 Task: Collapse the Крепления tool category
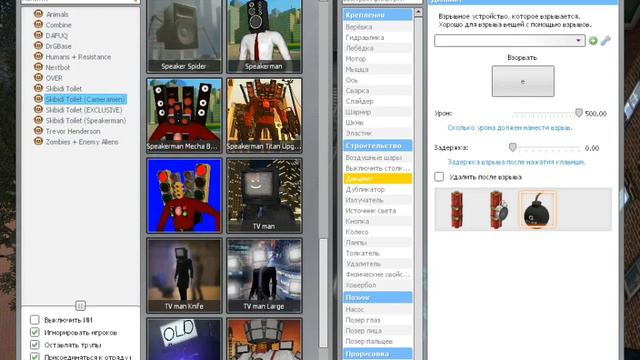[x=378, y=15]
